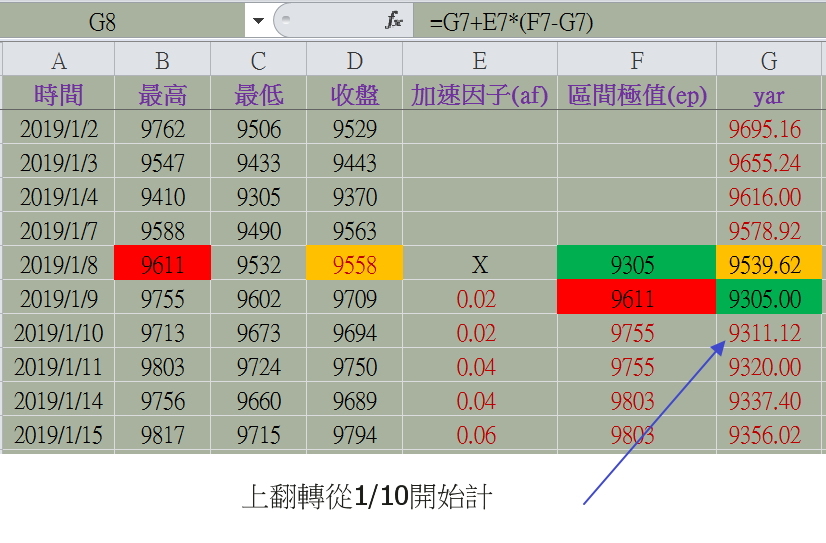Click the fx Insert Function icon

394,21
